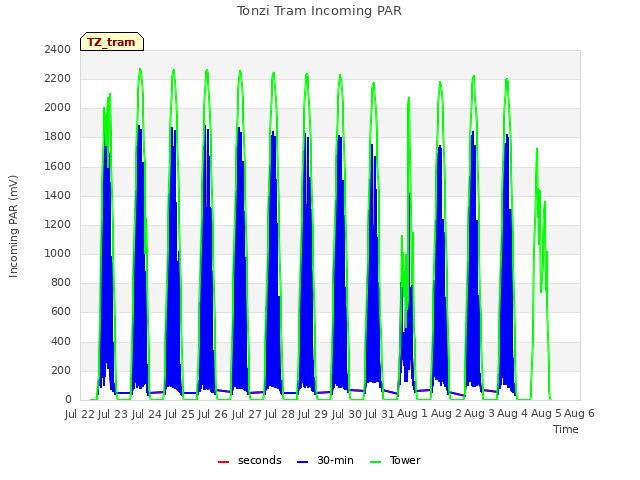Image resolution: width=640 pixels, height=480 pixels.
Task: Click the 200 y-axis tick label
Action: [61, 370]
